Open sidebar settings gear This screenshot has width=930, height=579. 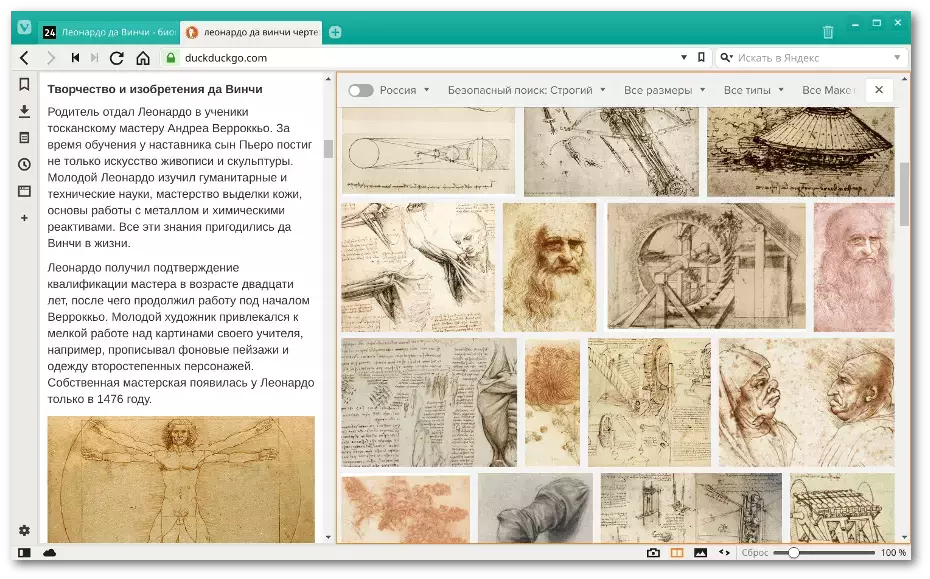pyautogui.click(x=24, y=530)
